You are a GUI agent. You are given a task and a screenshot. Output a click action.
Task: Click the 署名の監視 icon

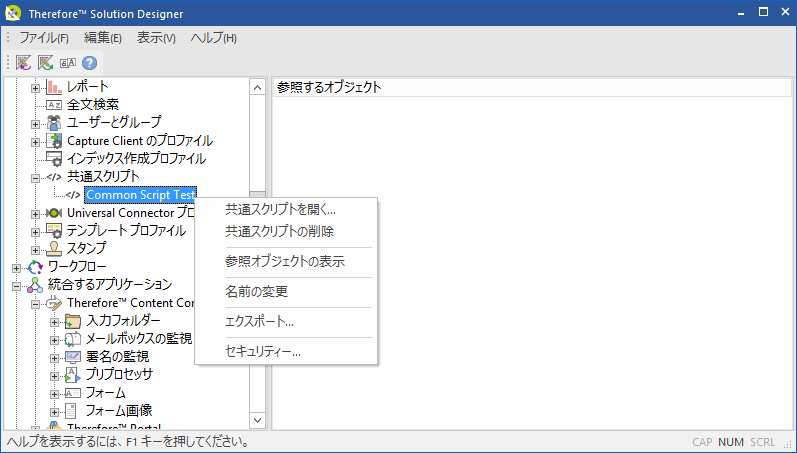click(73, 357)
